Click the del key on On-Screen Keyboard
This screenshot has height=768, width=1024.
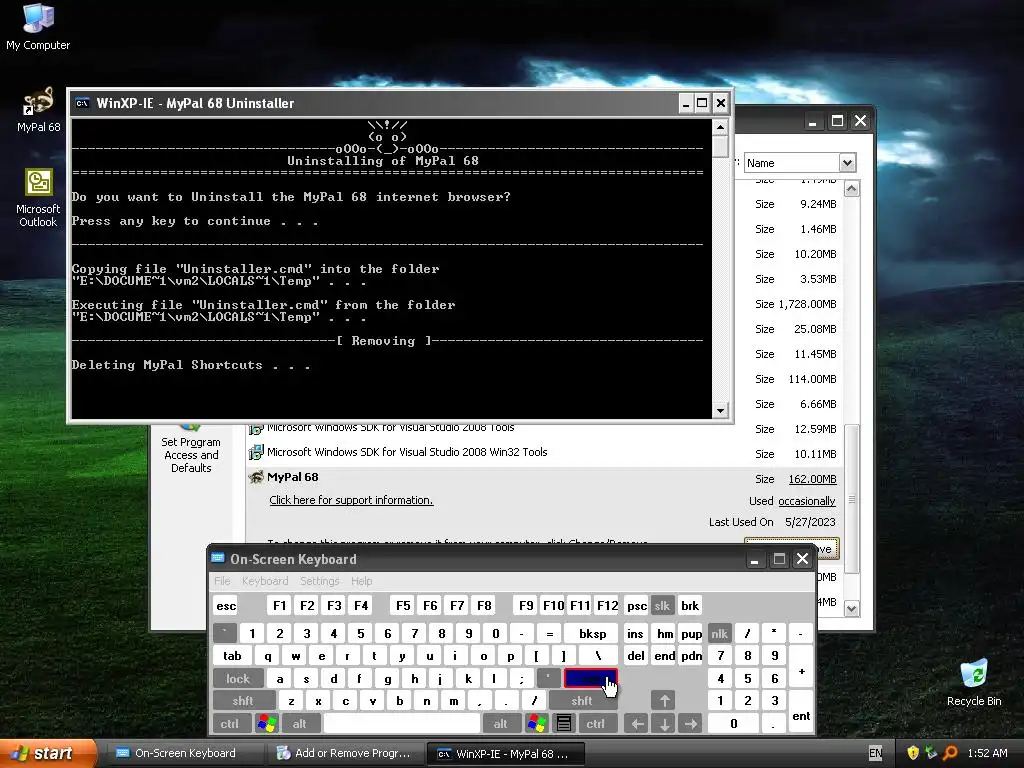click(x=635, y=656)
